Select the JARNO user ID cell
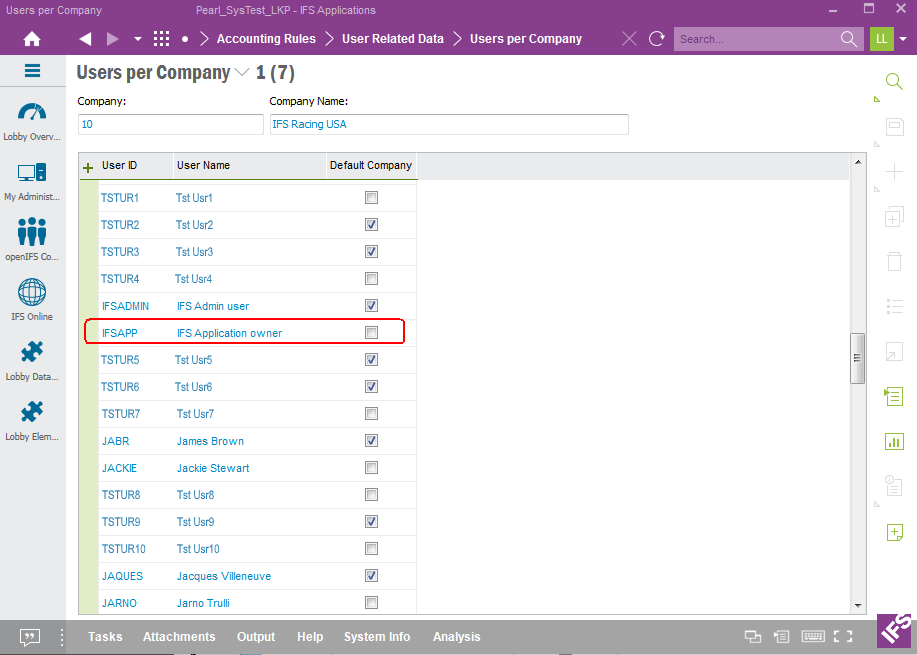This screenshot has height=655, width=917. click(119, 603)
